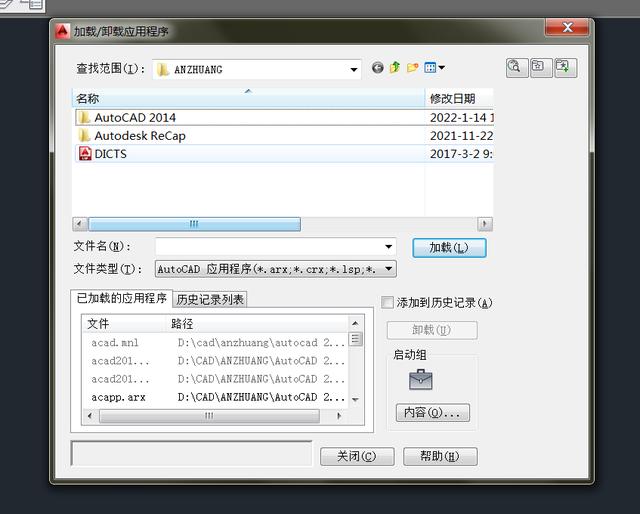Click the Locate folder icon
The width and height of the screenshot is (640, 514).
point(541,67)
